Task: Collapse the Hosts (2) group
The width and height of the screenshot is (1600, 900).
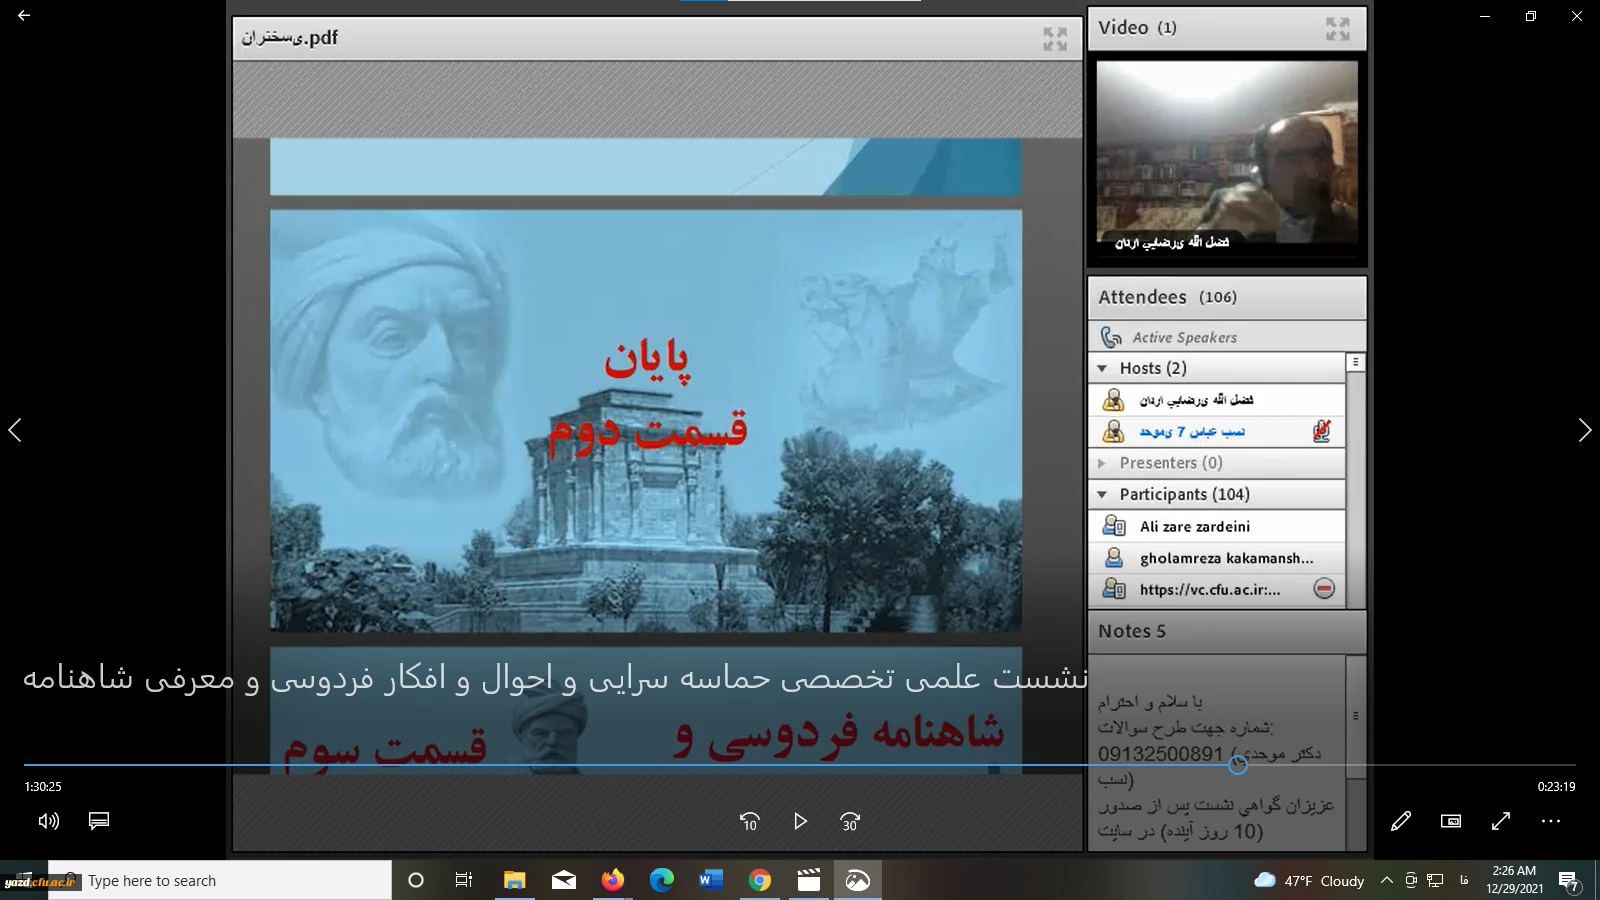Action: pos(1103,368)
